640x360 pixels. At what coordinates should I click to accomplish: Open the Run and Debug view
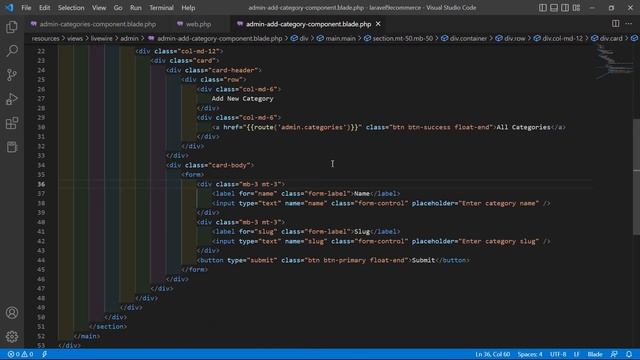coord(12,99)
